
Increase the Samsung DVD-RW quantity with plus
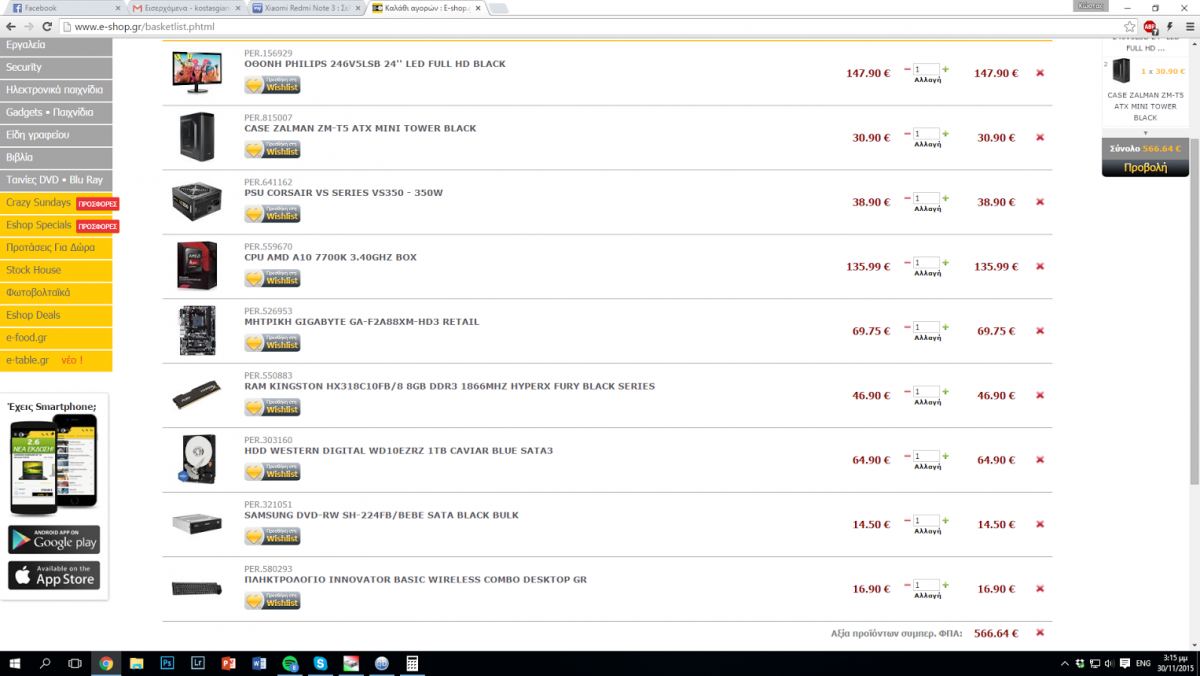[x=945, y=521]
